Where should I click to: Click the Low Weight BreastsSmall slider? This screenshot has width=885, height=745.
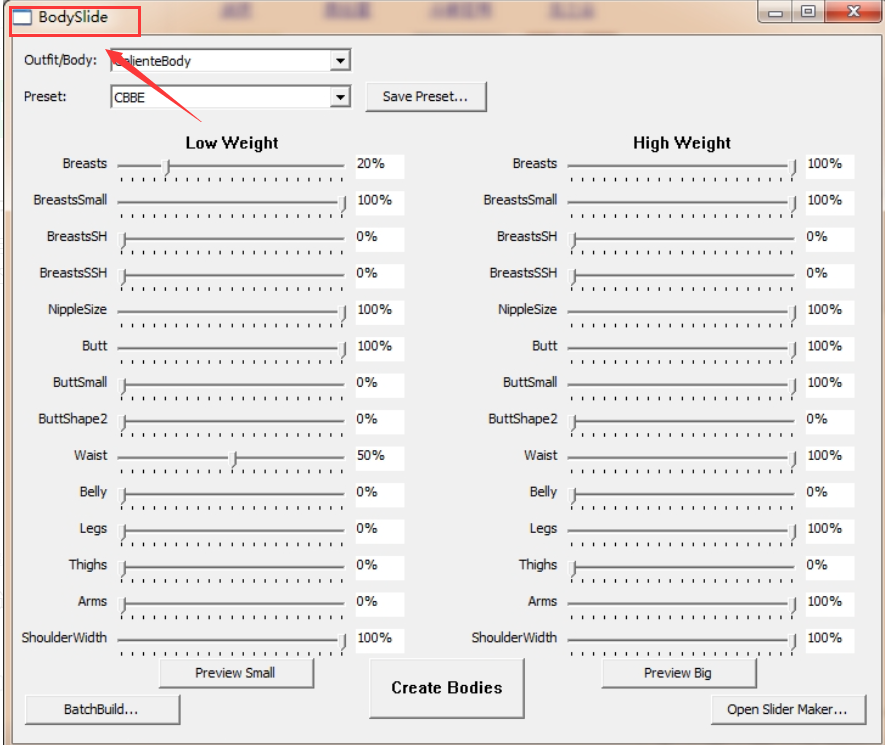(231, 205)
